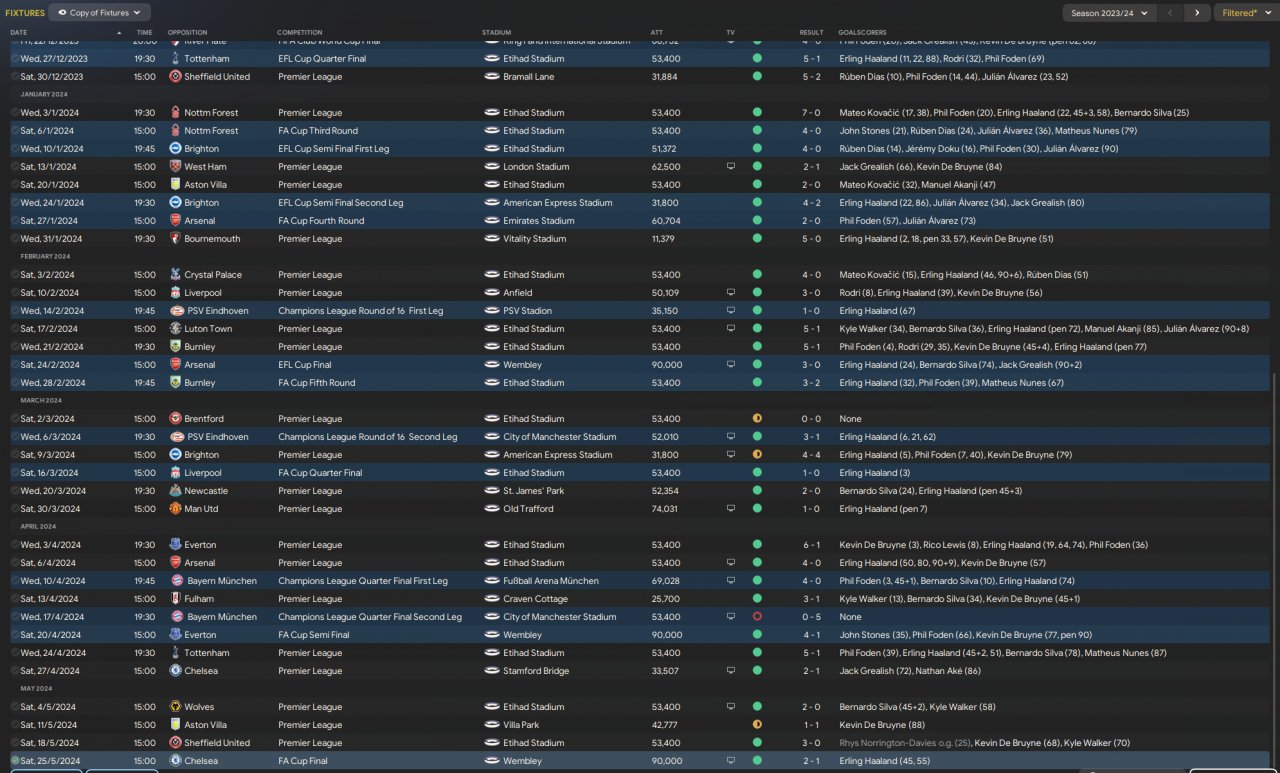The width and height of the screenshot is (1280, 773).
Task: Click Crystal Palace club badge
Action: point(176,275)
